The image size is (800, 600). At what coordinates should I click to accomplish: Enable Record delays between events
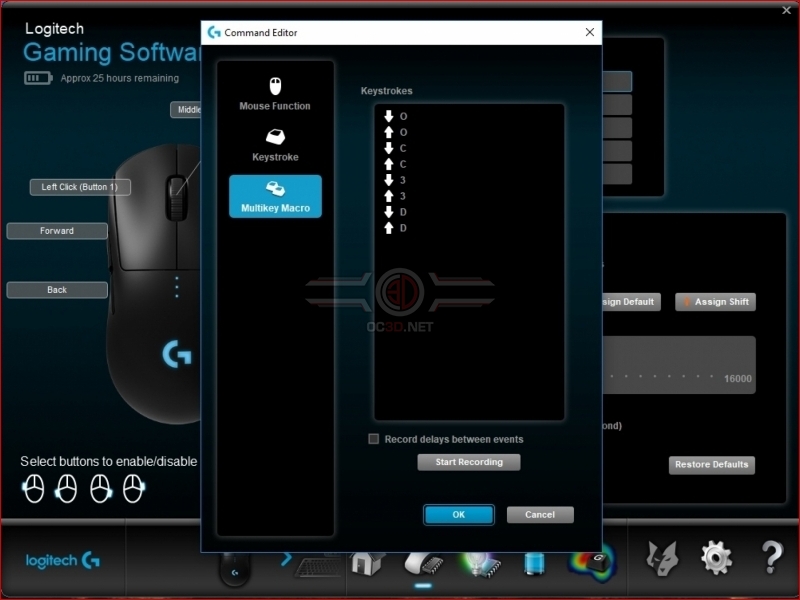tap(373, 438)
